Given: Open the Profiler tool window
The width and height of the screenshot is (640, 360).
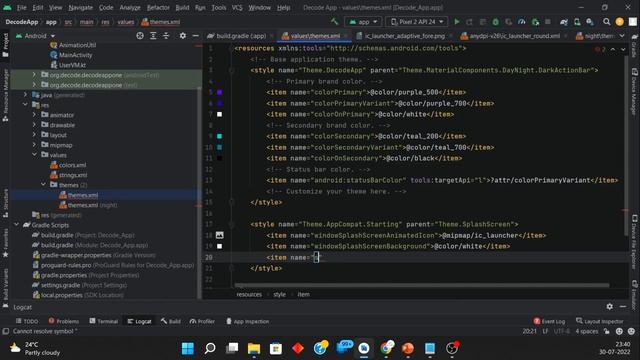Looking at the screenshot, I should click(x=202, y=321).
